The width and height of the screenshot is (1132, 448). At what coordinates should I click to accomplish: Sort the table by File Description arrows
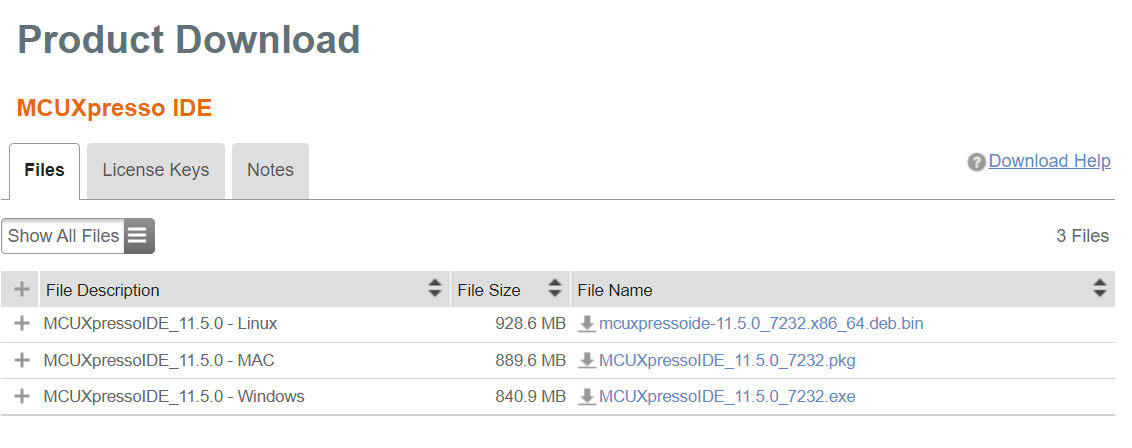(x=434, y=289)
